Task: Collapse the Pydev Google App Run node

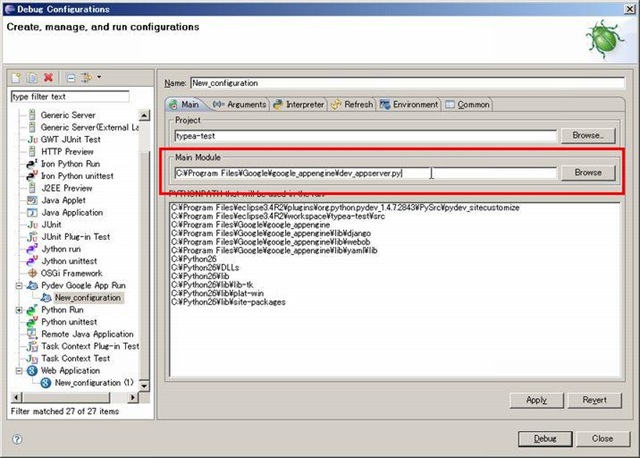Action: [18, 285]
